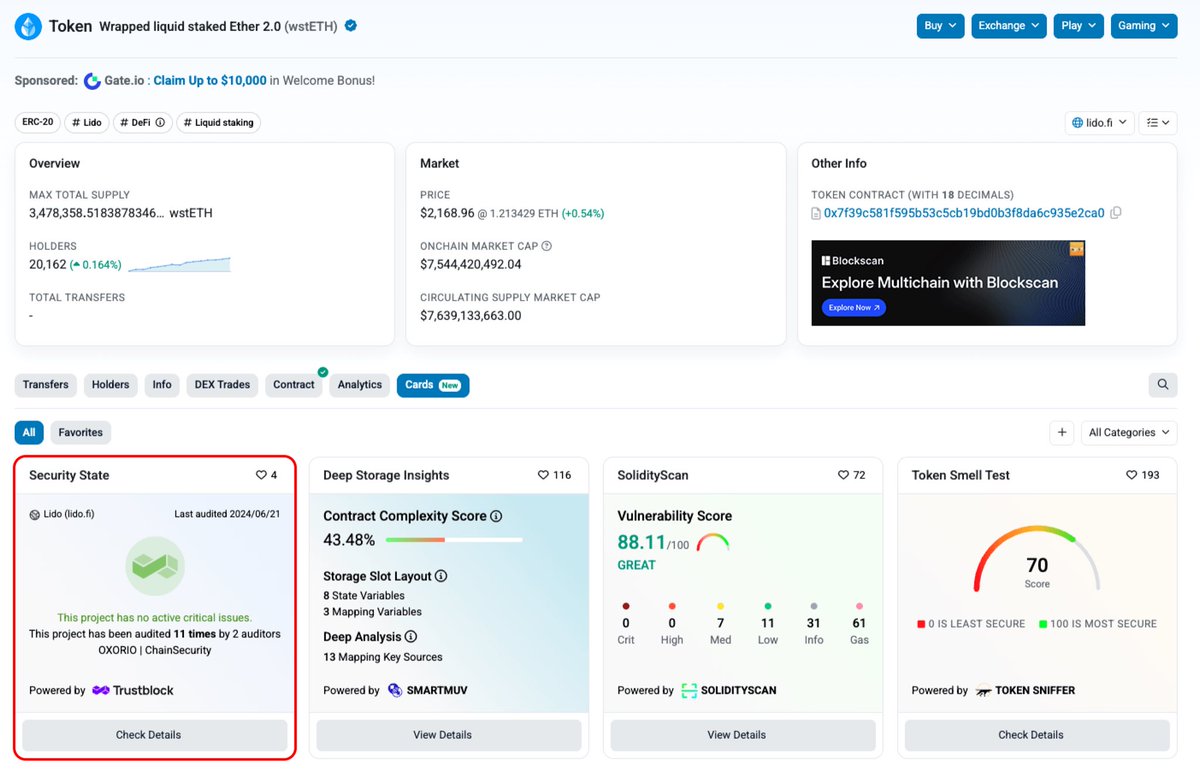Switch to the Analytics tab

point(360,385)
